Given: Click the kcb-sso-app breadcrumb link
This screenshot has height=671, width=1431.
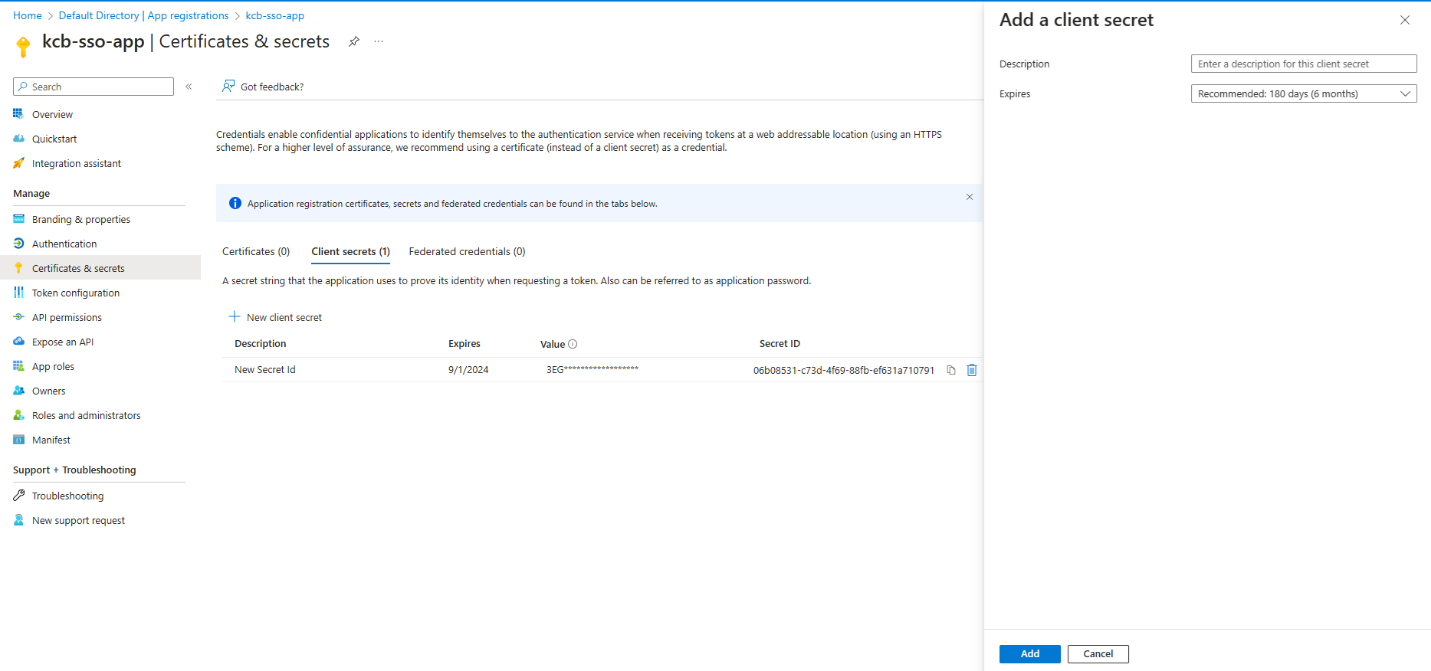Looking at the screenshot, I should [275, 16].
